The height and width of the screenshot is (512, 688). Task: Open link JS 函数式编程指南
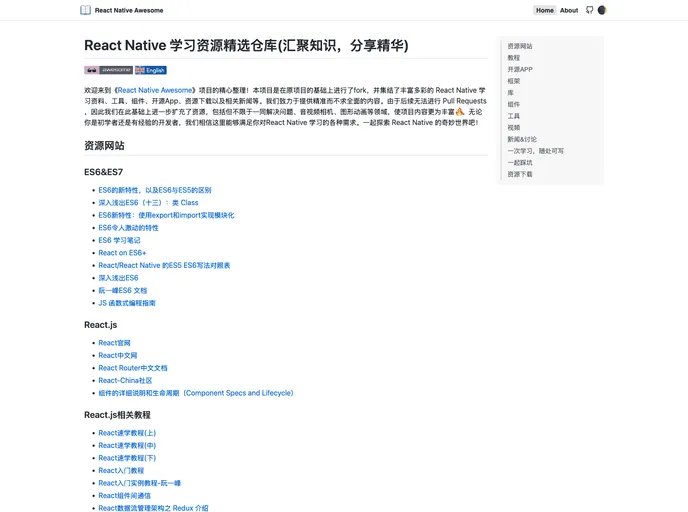click(127, 303)
